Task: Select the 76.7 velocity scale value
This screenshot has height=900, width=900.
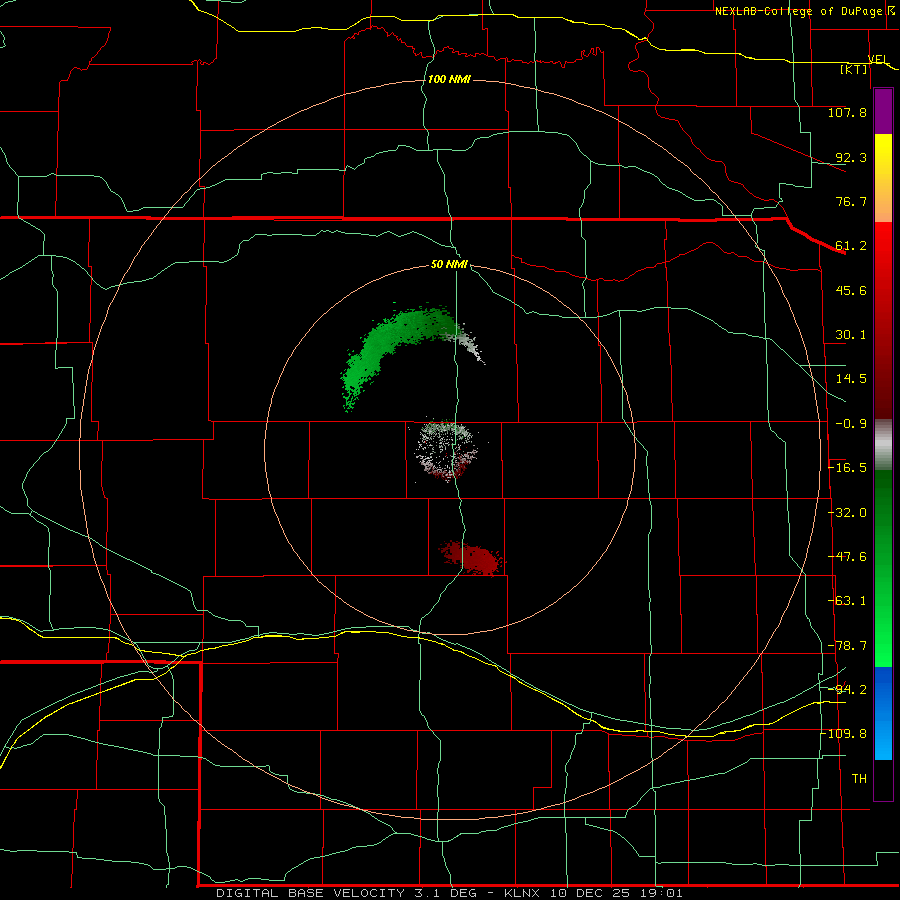Action: (x=851, y=201)
